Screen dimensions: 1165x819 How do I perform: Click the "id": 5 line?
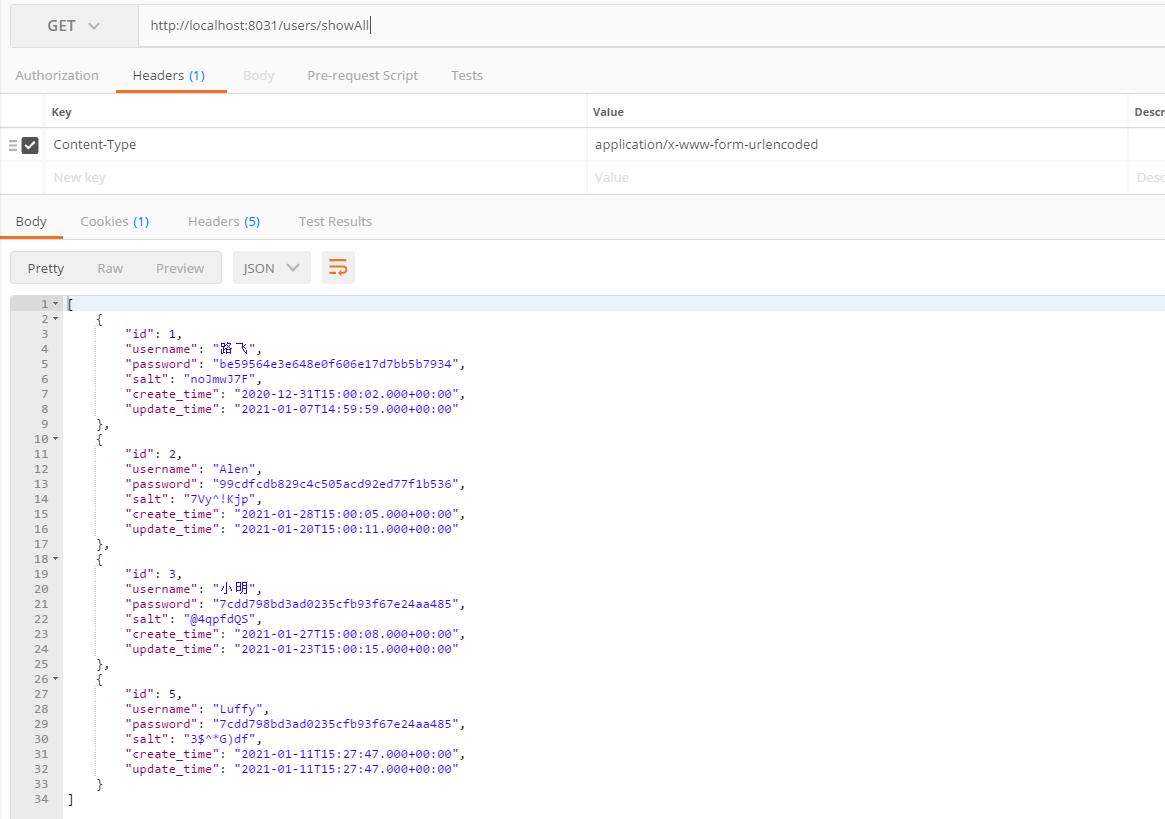tap(153, 694)
